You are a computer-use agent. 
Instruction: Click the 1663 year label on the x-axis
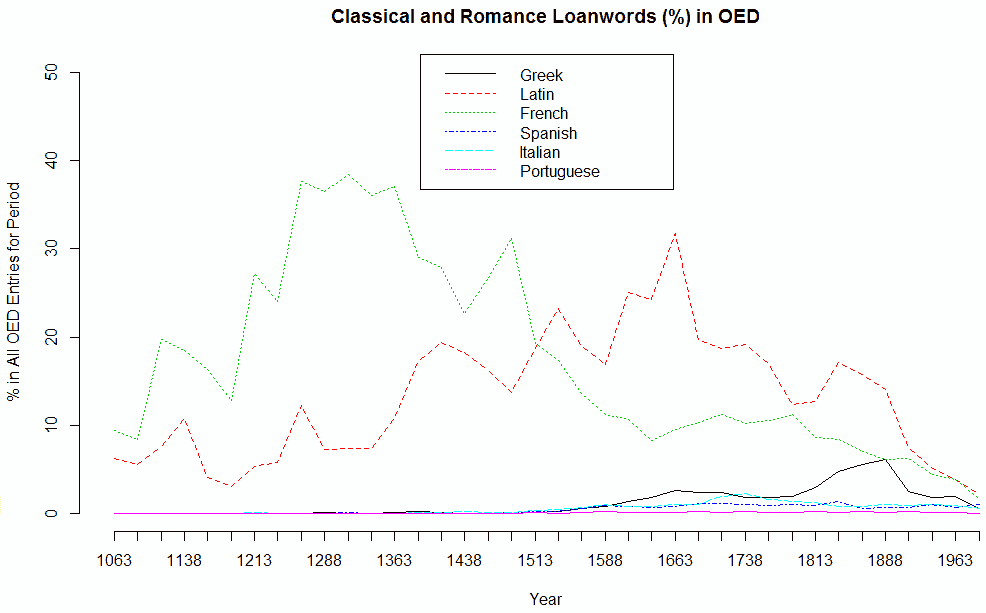(675, 560)
